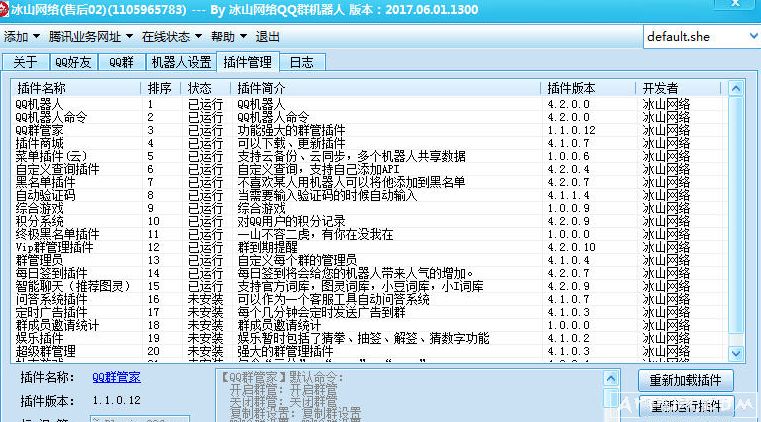This screenshot has width=761, height=422.
Task: Select the 娱乐插件 row
Action: (371, 338)
